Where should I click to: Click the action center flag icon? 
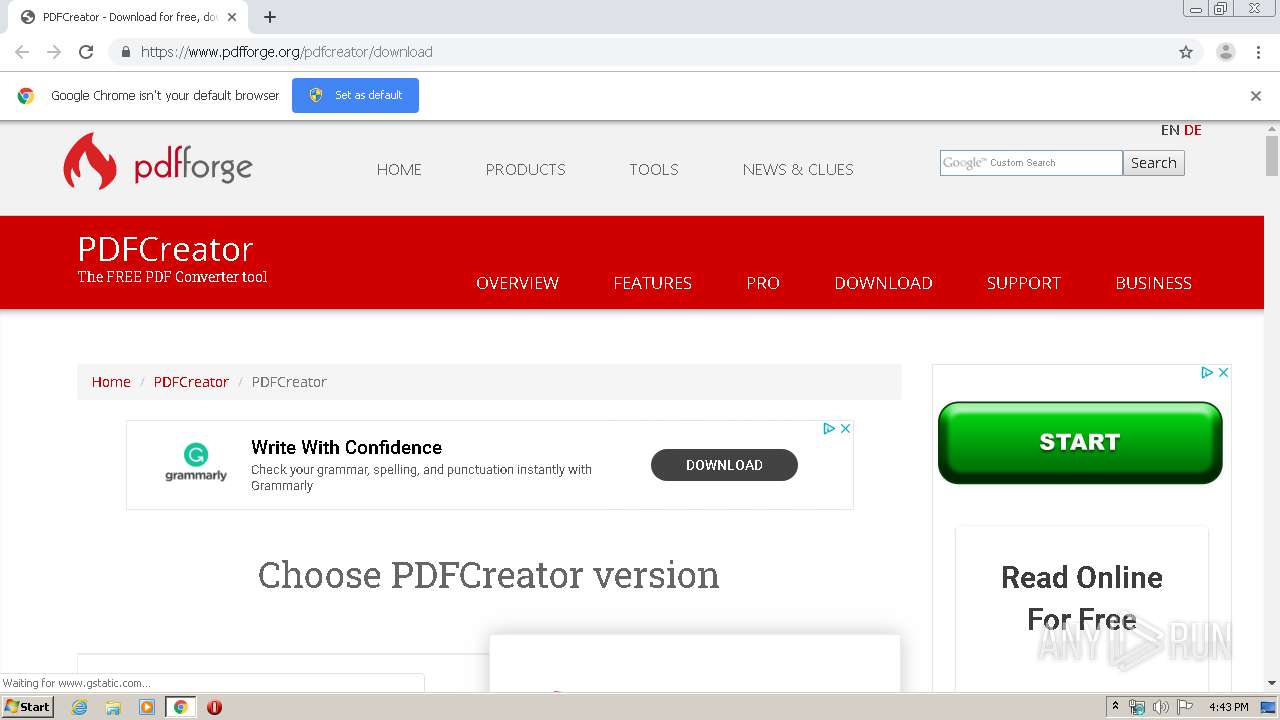pyautogui.click(x=1185, y=707)
